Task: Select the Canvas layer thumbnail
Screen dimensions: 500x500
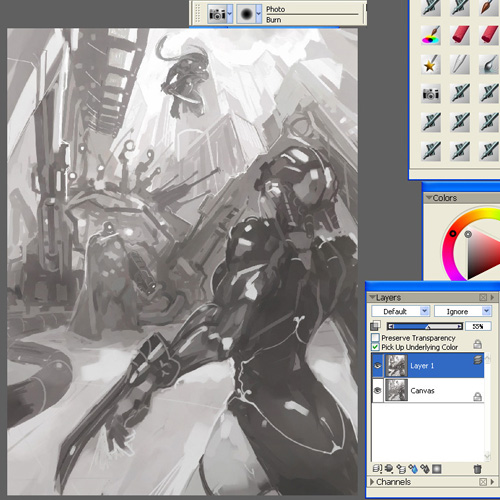Action: (396, 390)
